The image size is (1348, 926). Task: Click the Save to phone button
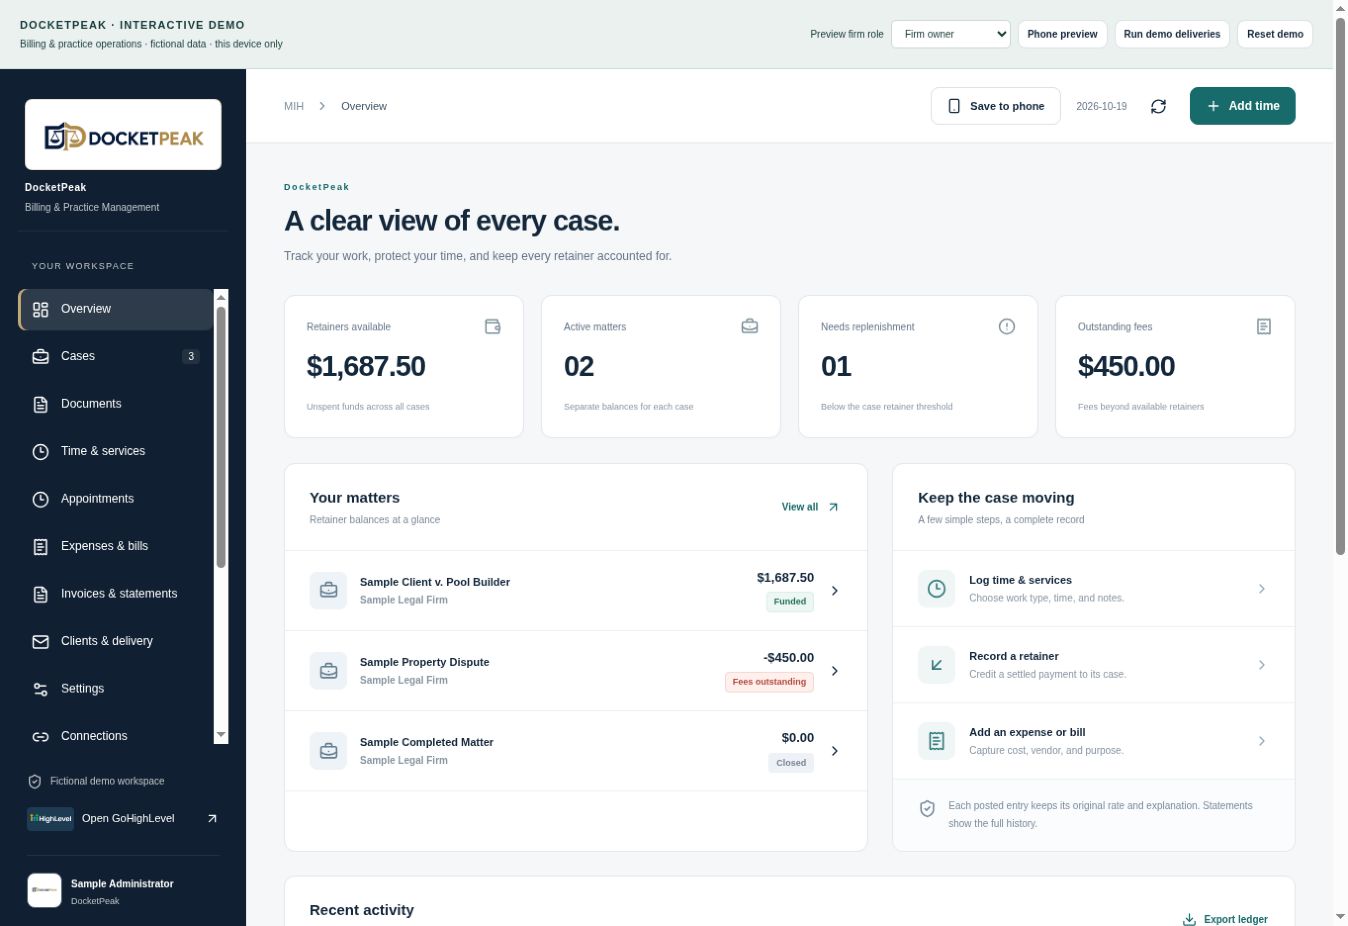click(996, 106)
